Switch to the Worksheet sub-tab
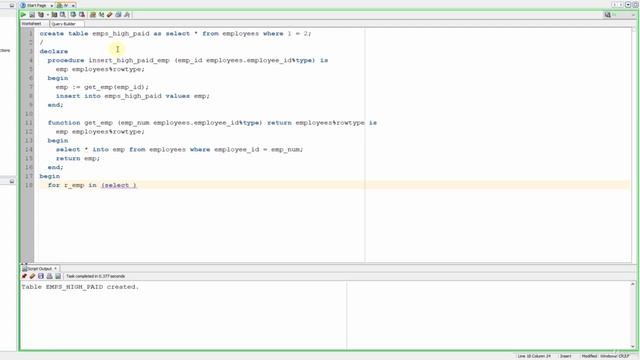The width and height of the screenshot is (640, 360). 32,24
